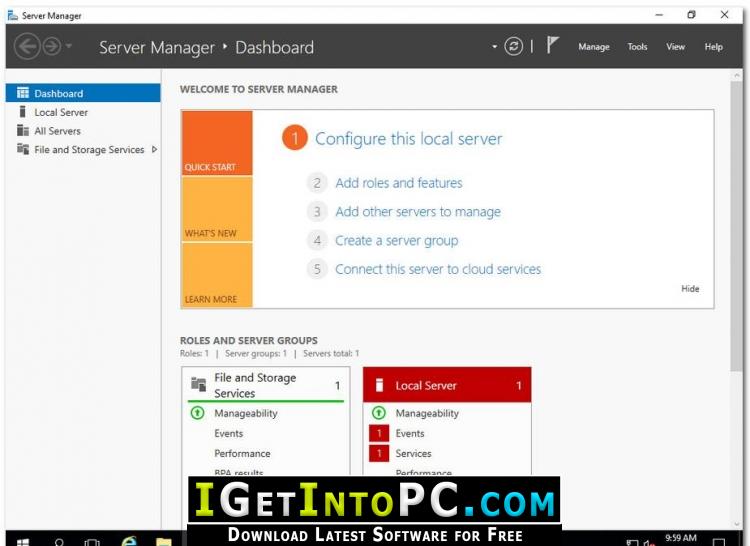
Task: Click Add roles and features link
Action: click(399, 183)
